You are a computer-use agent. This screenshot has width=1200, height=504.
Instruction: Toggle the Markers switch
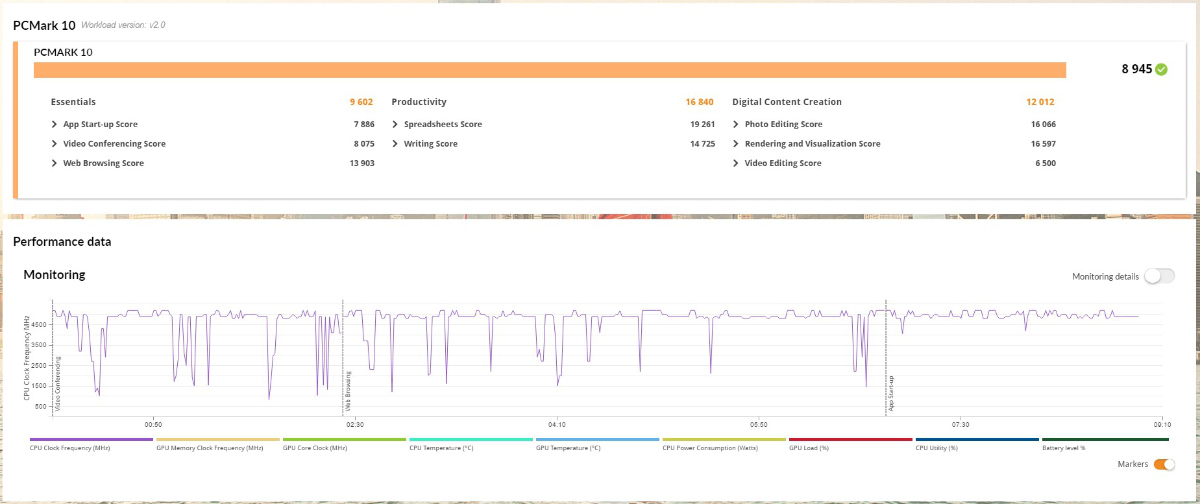[x=1163, y=464]
